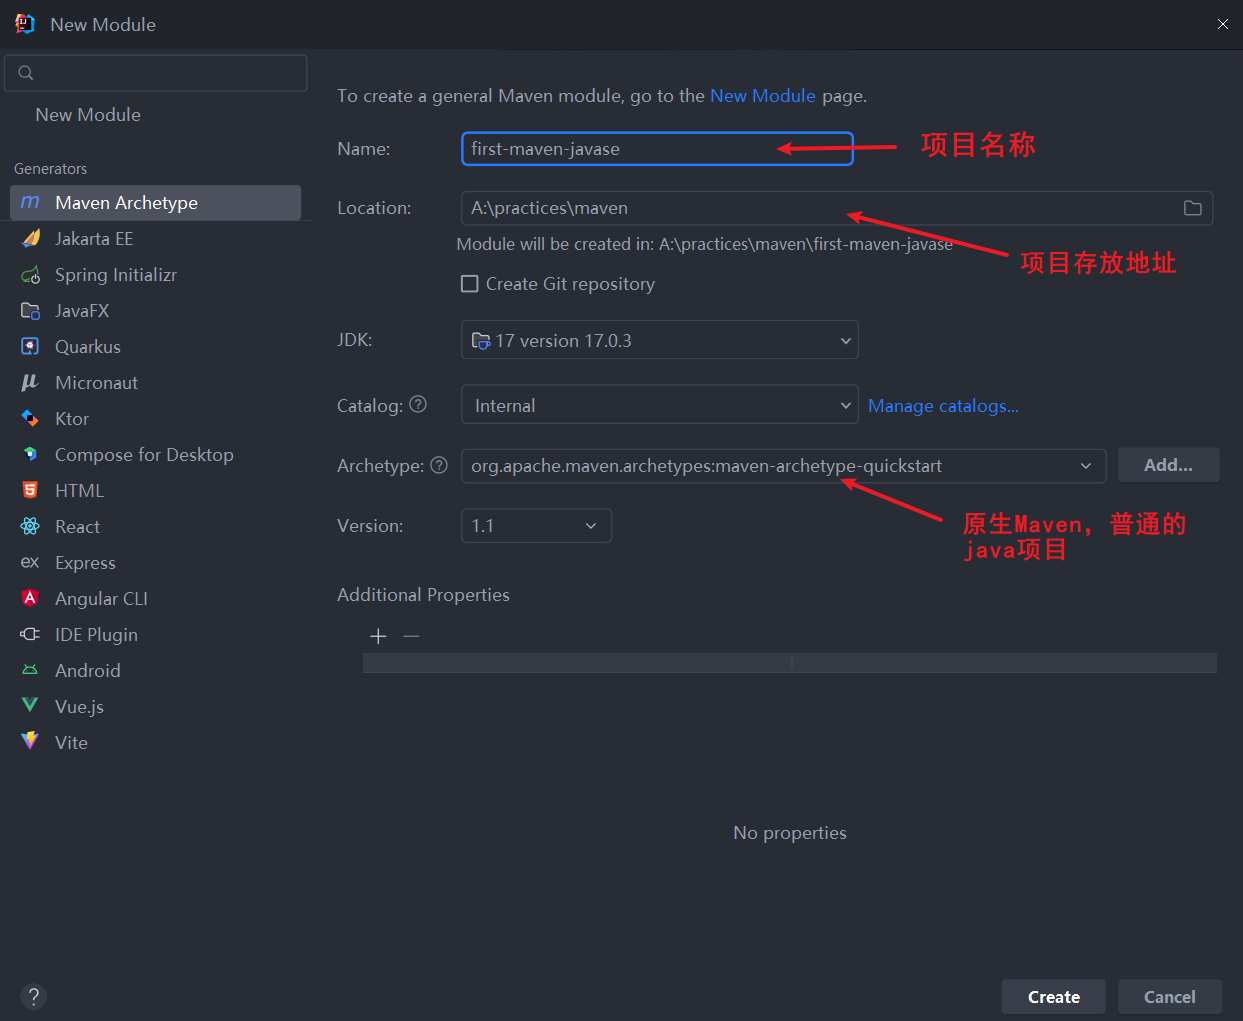Image resolution: width=1243 pixels, height=1021 pixels.
Task: Follow the New Module page link
Action: pyautogui.click(x=763, y=96)
